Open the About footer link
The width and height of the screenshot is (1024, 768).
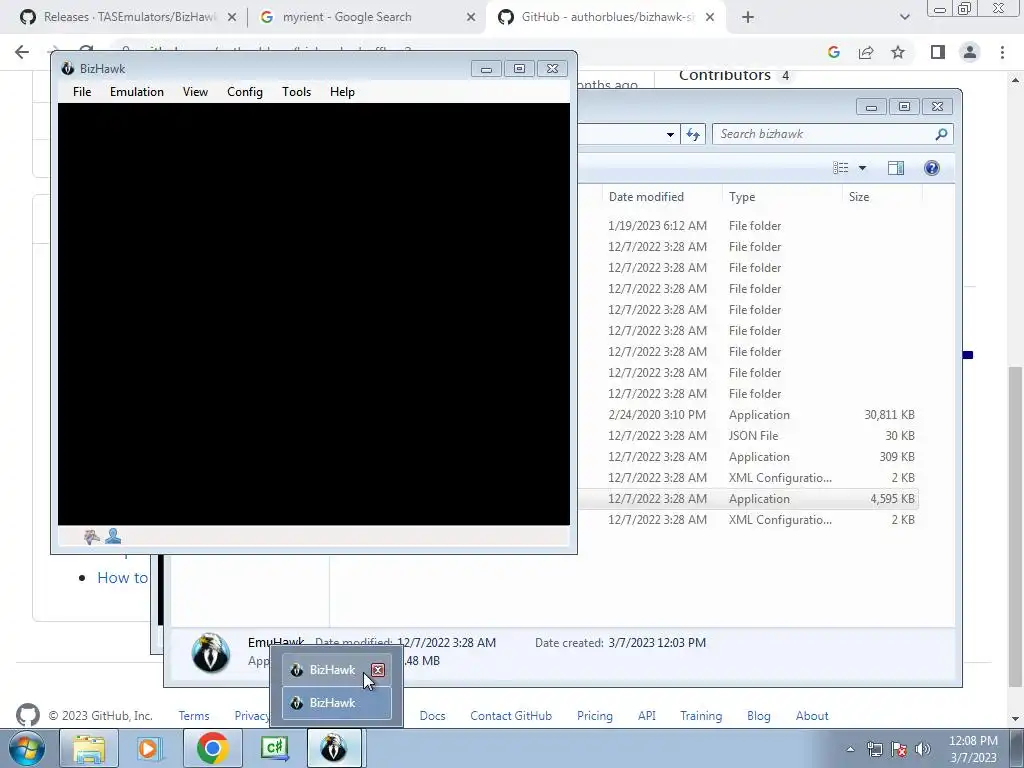(x=812, y=716)
